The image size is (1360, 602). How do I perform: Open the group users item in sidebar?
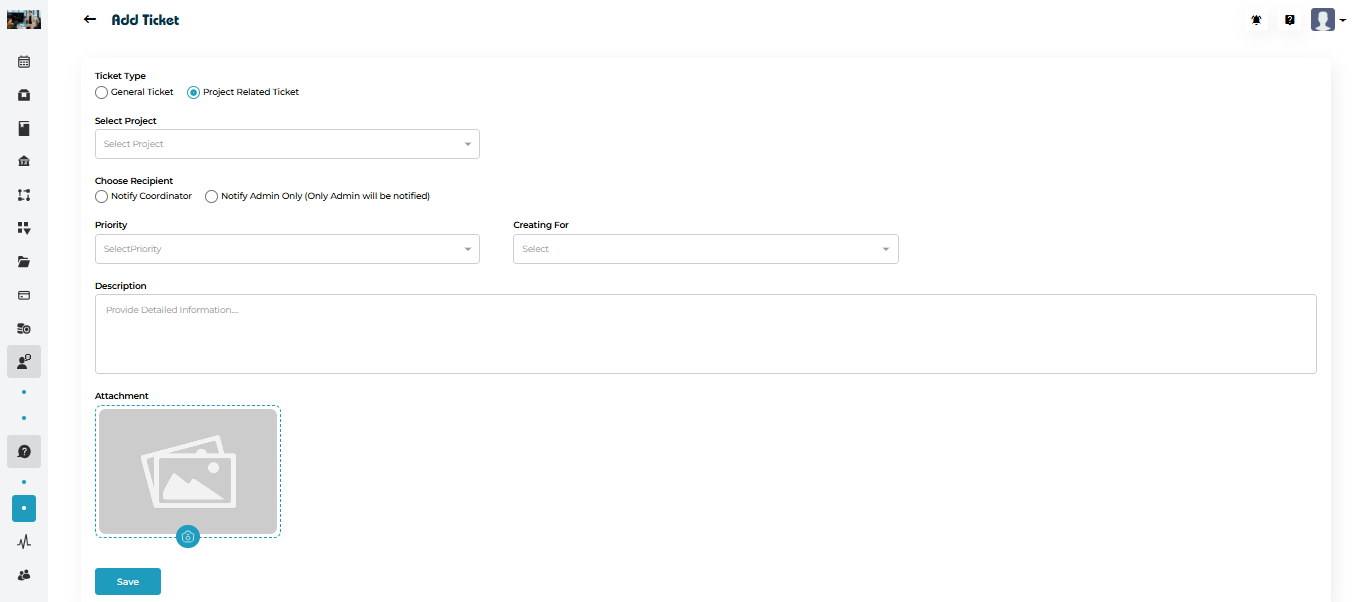click(x=24, y=575)
